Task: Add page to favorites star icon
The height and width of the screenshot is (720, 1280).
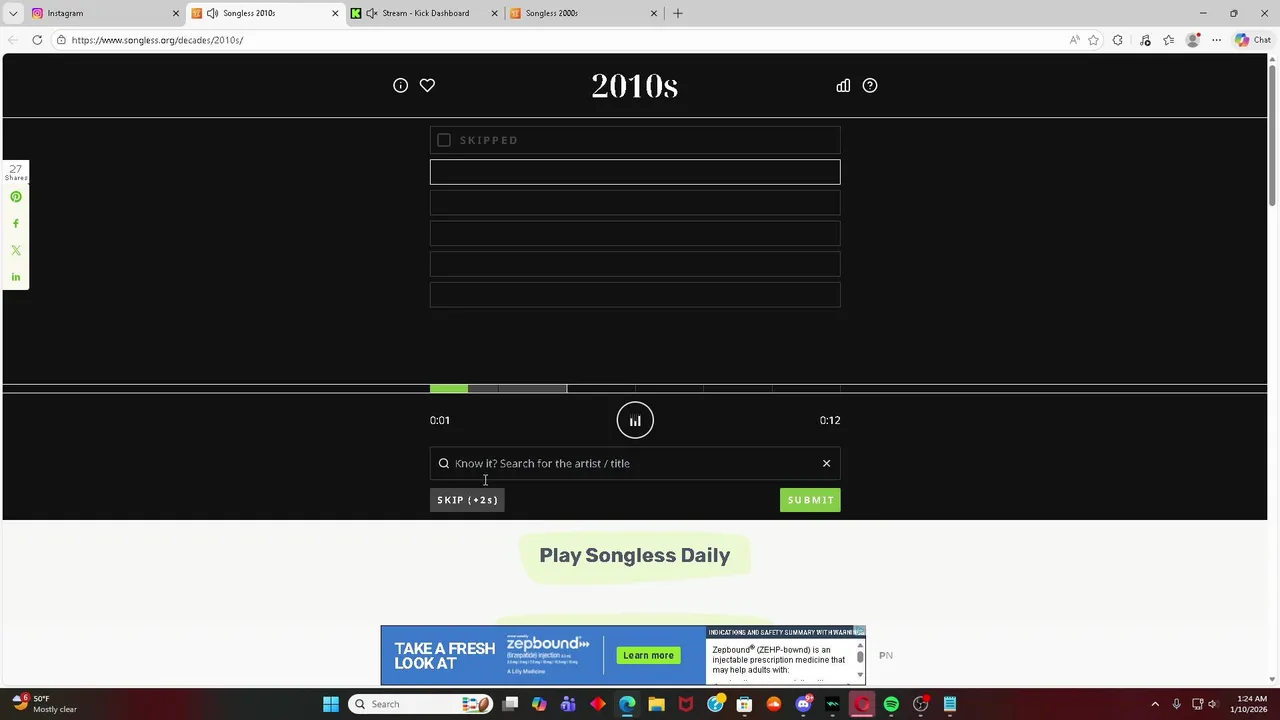Action: coord(1093,40)
